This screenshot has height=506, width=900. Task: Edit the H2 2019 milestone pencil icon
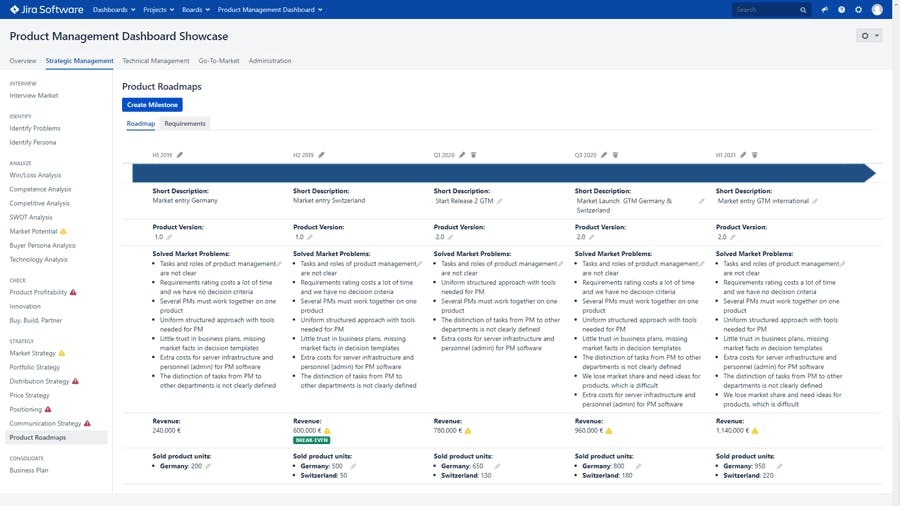(321, 155)
